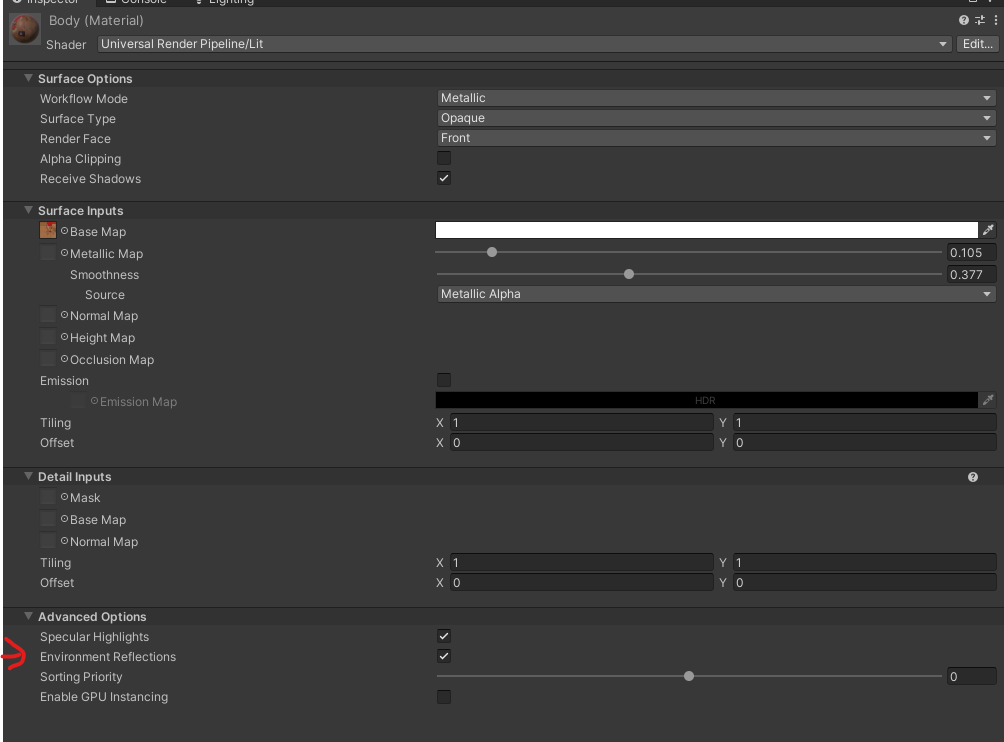The width and height of the screenshot is (1004, 742).
Task: Click the Body material preview sphere
Action: [23, 29]
